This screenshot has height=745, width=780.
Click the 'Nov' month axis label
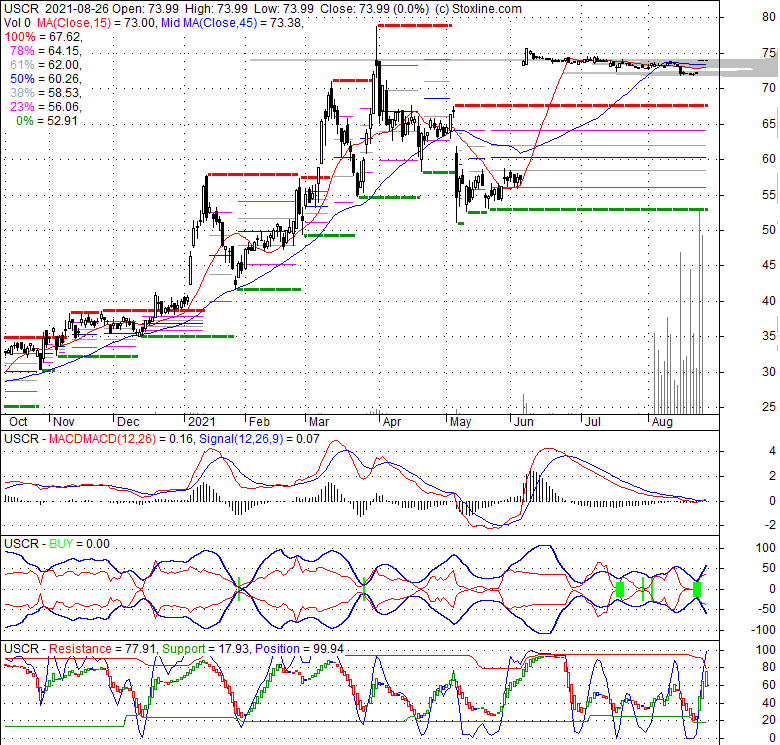pyautogui.click(x=64, y=422)
